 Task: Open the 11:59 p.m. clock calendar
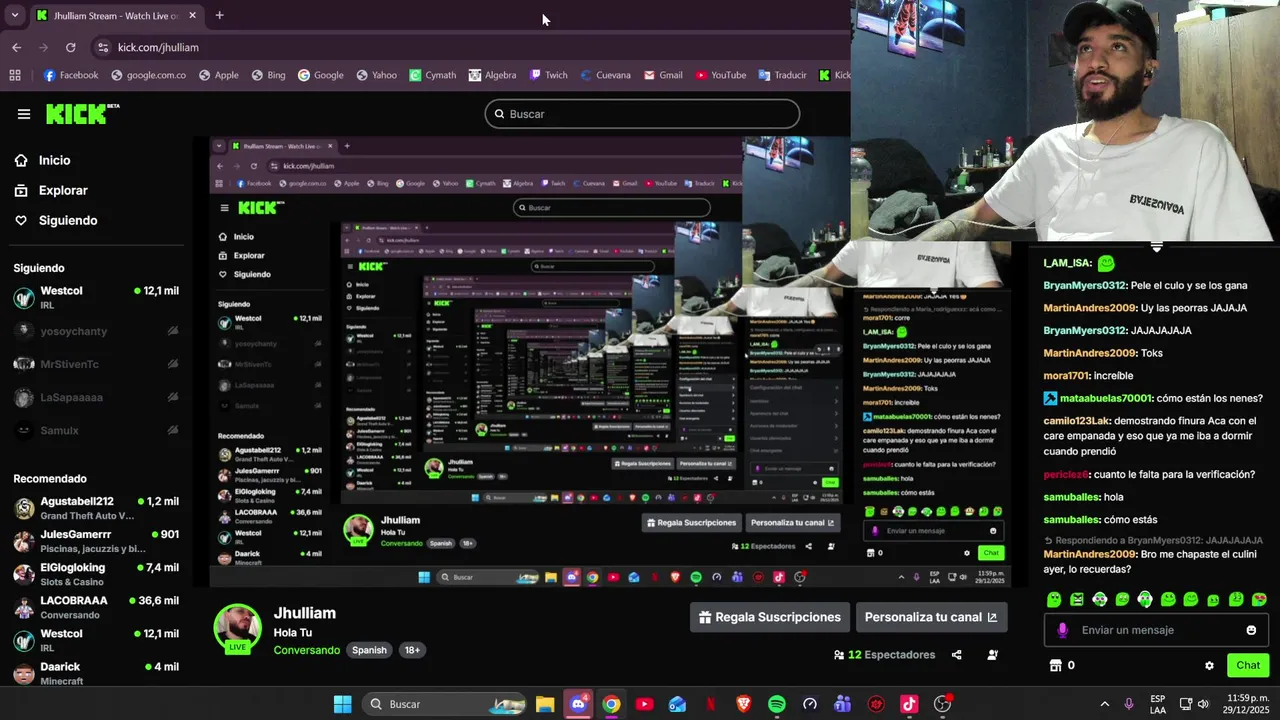(1246, 704)
